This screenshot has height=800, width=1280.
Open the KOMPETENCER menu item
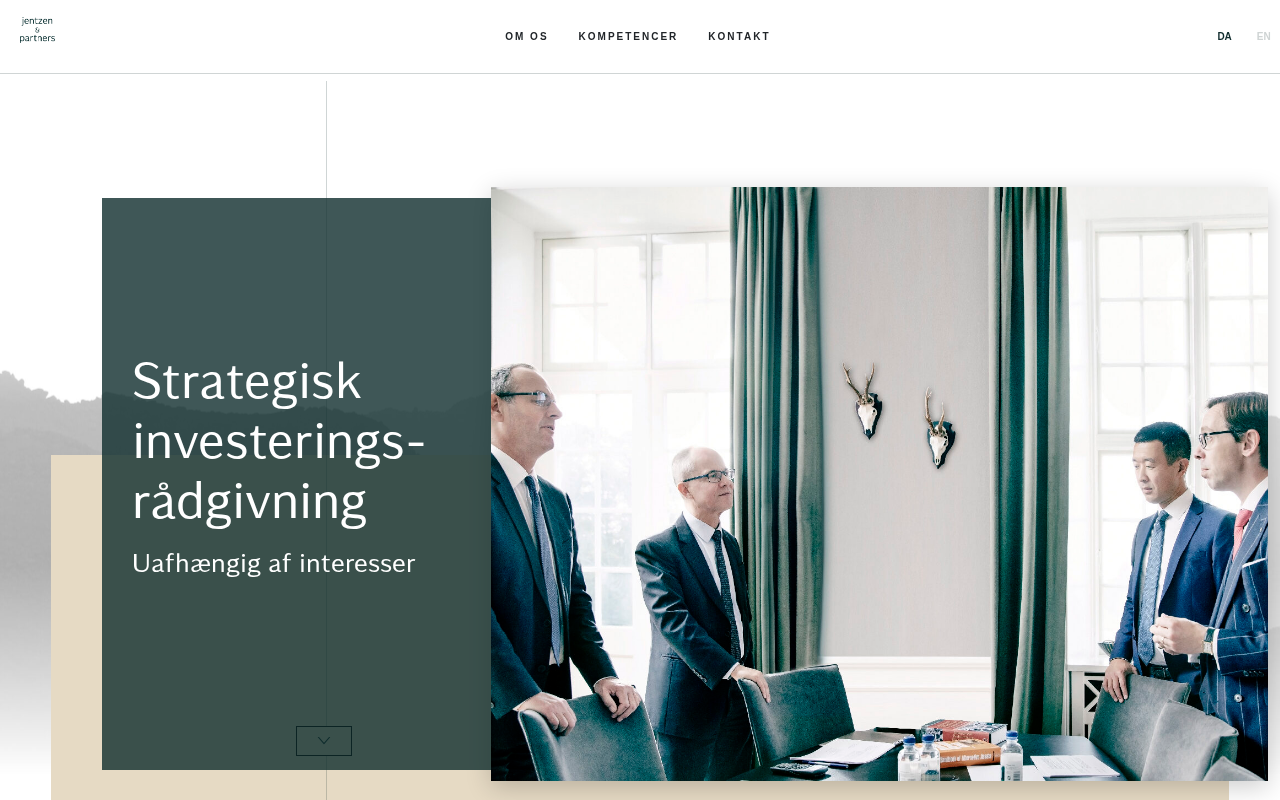point(628,37)
